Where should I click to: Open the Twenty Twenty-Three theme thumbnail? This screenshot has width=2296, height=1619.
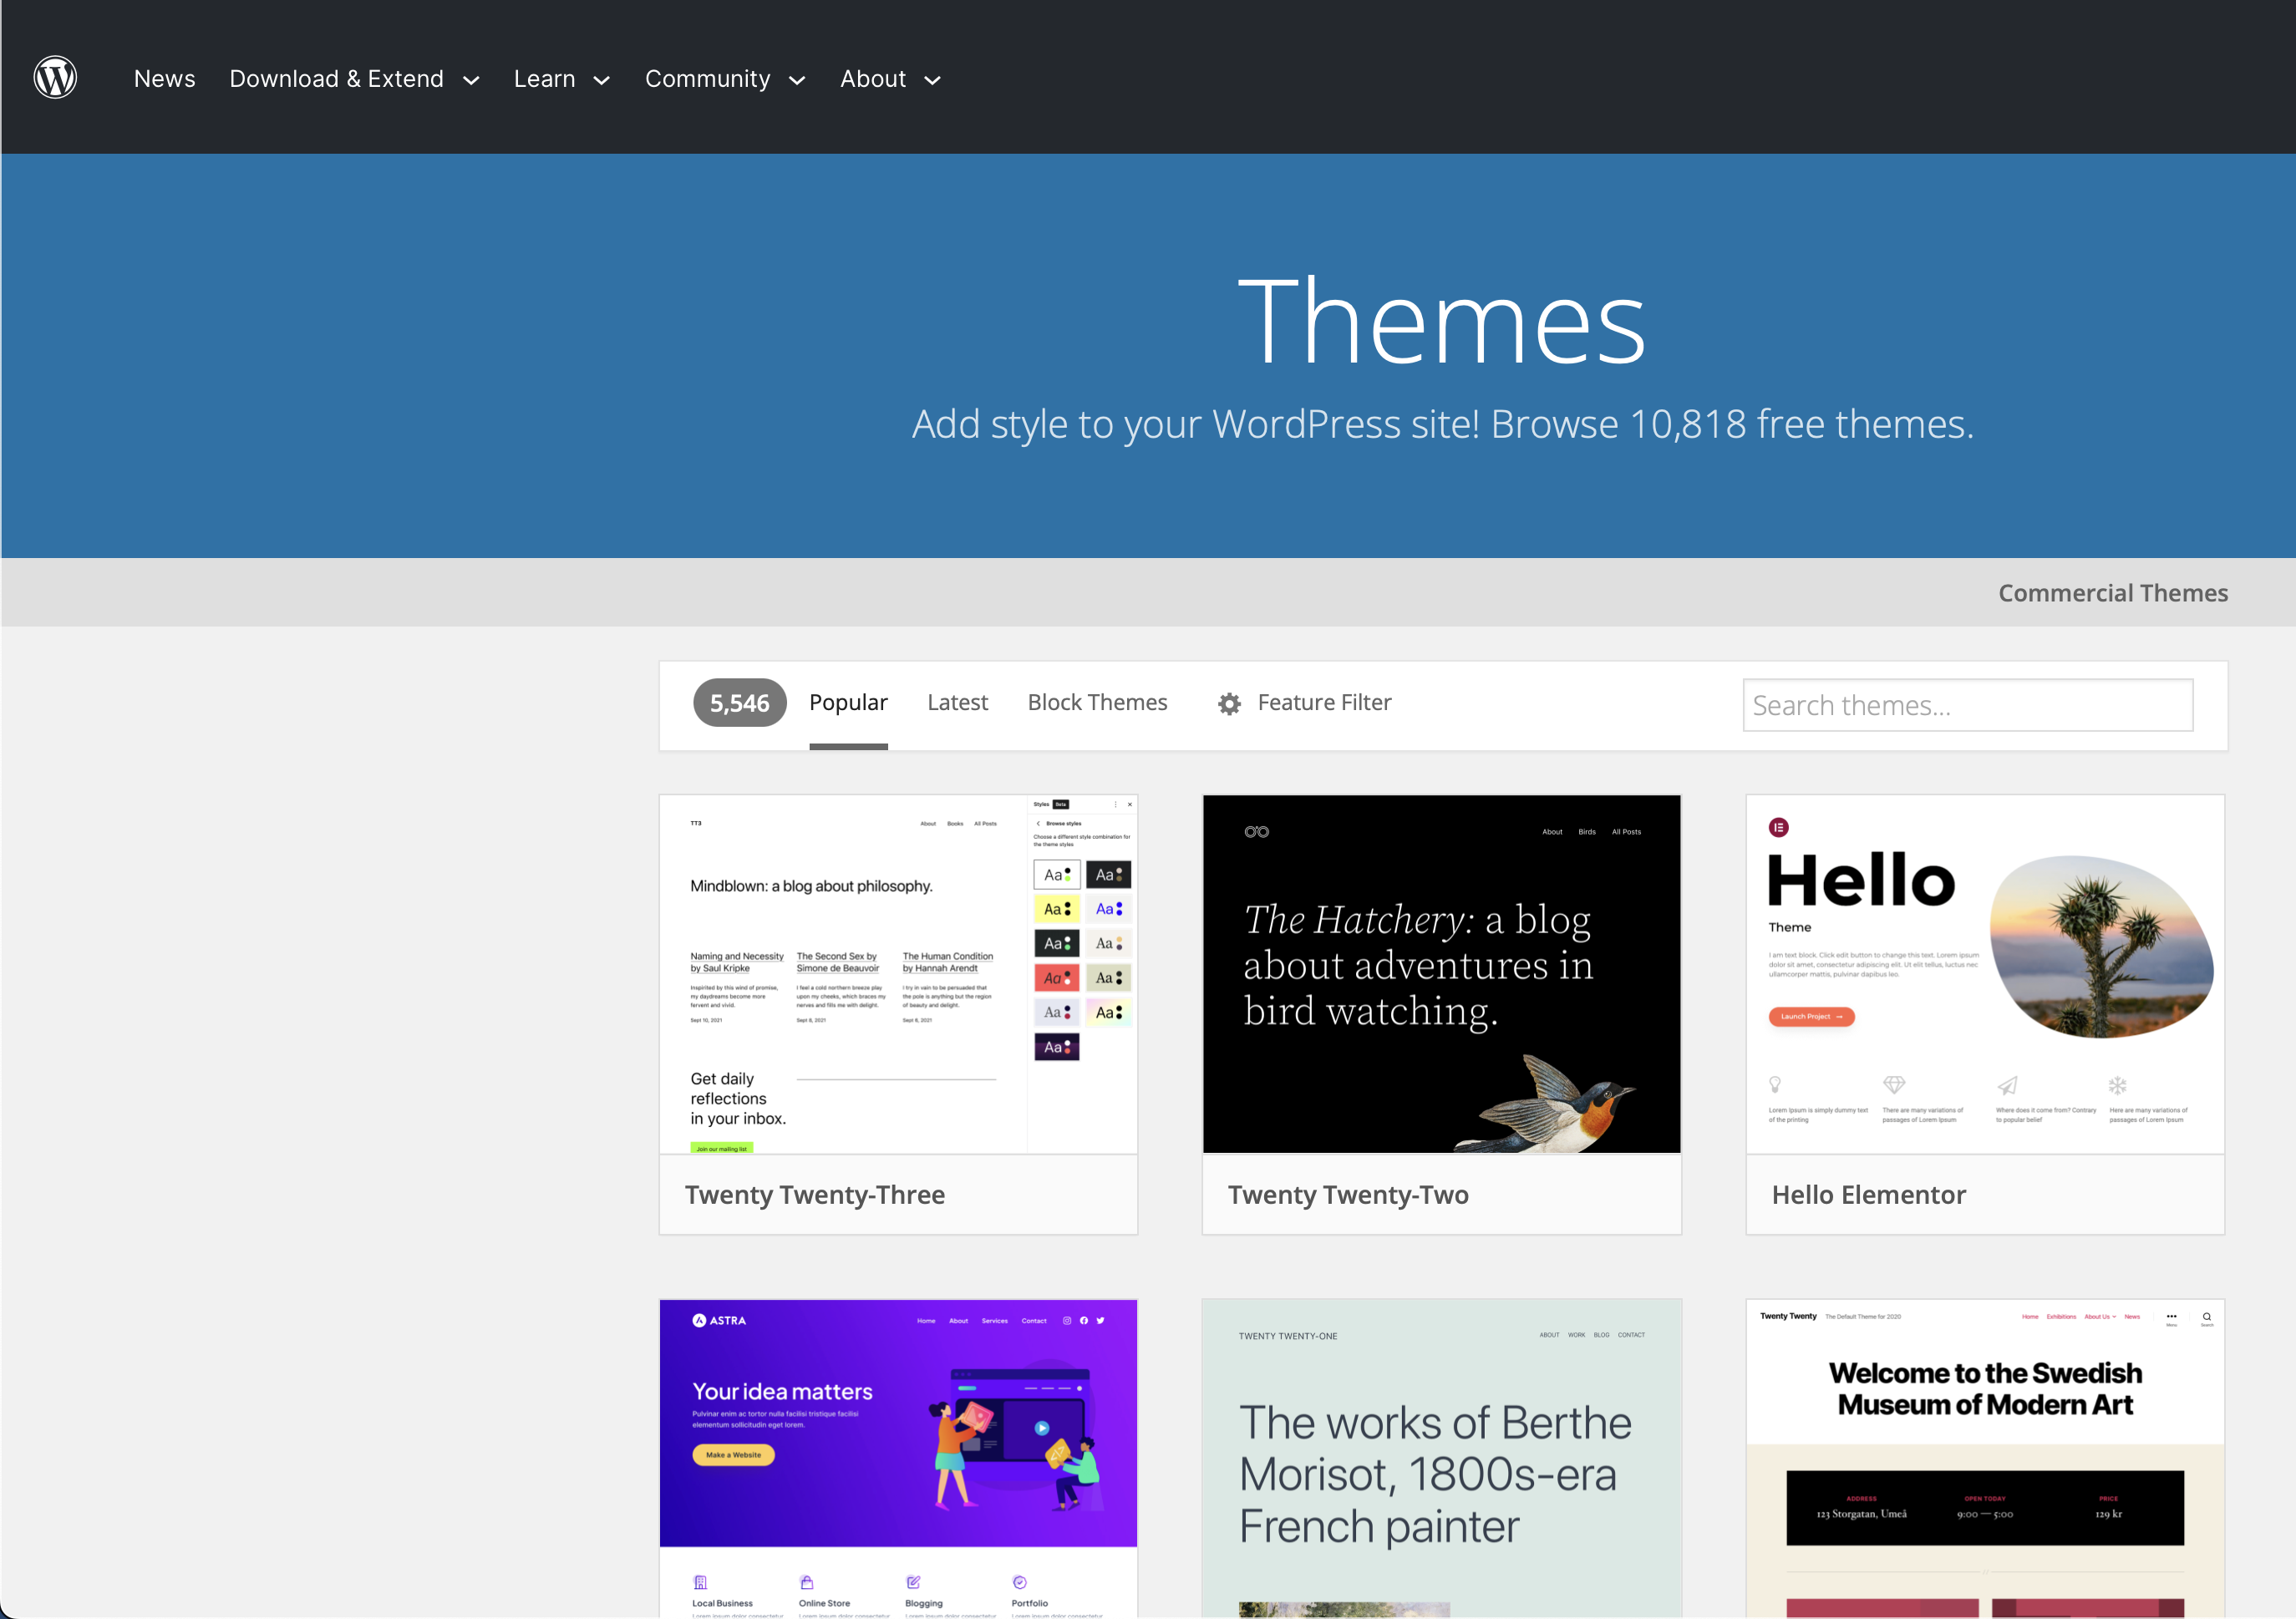898,974
